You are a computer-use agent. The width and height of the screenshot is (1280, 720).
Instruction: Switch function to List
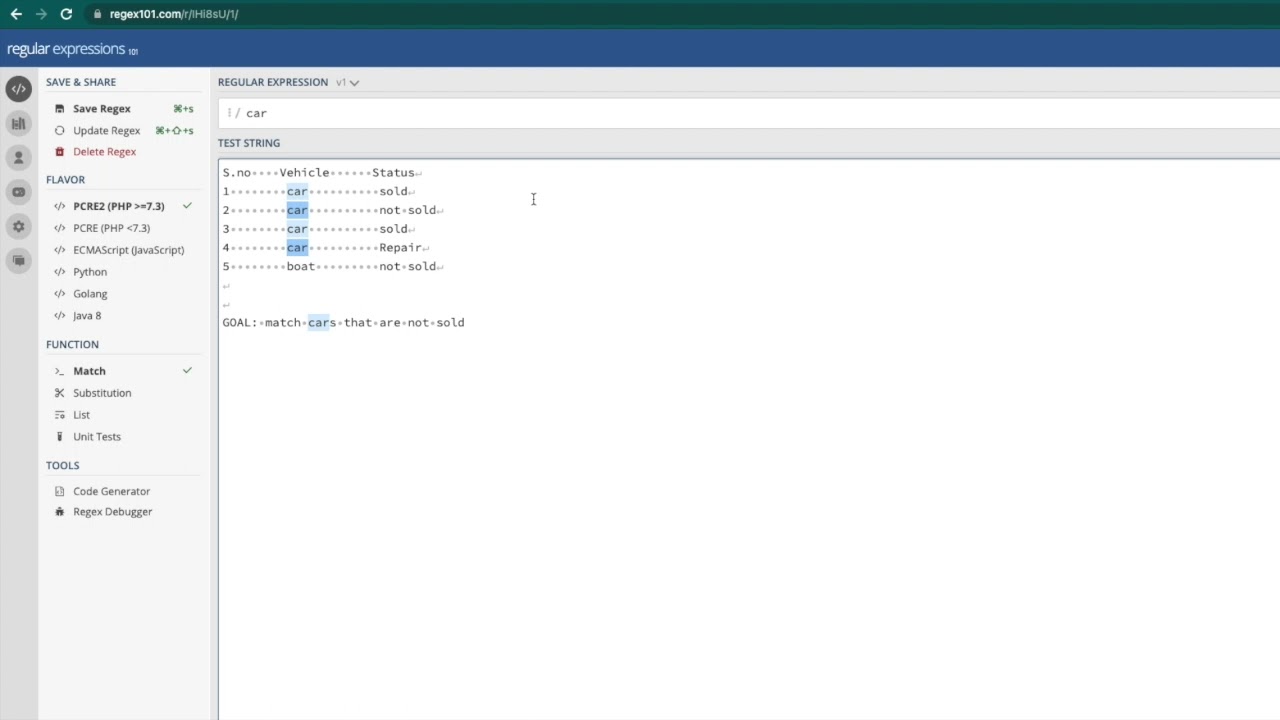(81, 415)
